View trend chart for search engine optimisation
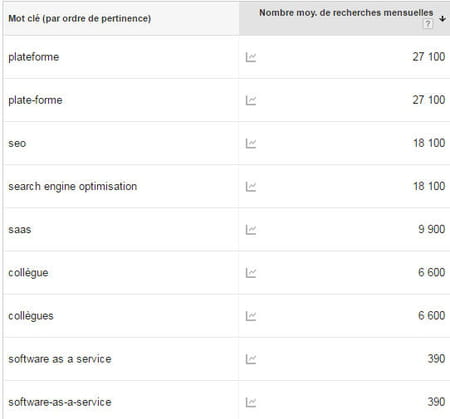The height and width of the screenshot is (419, 450). pyautogui.click(x=251, y=187)
